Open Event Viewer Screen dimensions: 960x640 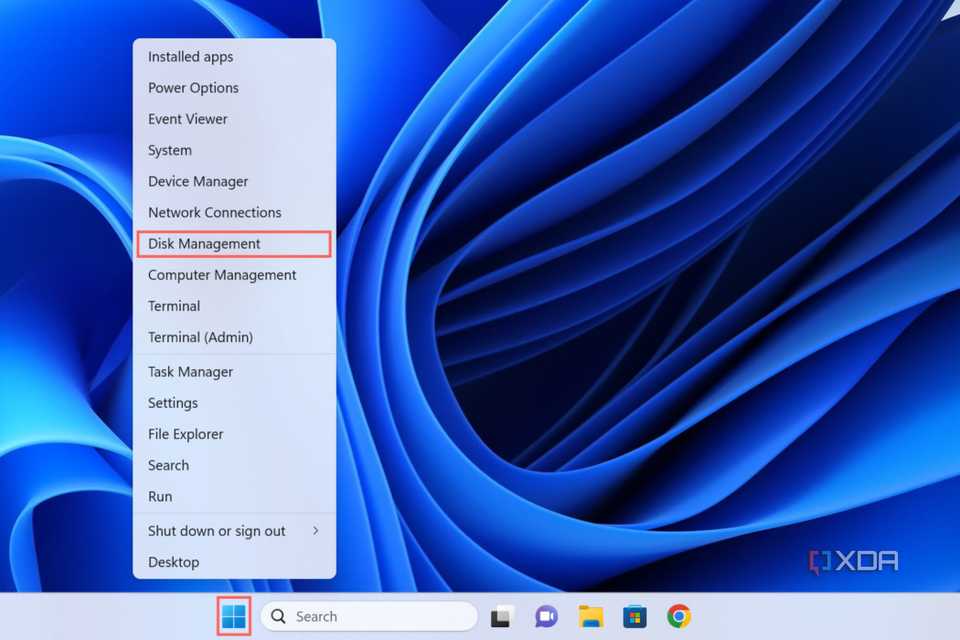click(x=234, y=119)
